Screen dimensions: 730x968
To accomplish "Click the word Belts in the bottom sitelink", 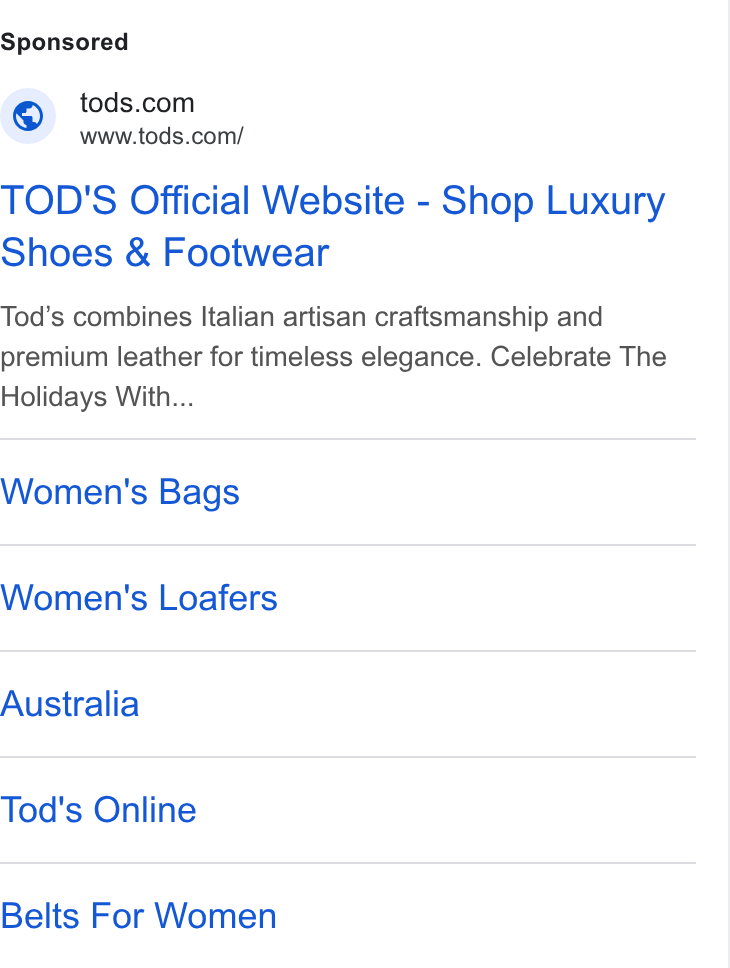I will point(41,916).
